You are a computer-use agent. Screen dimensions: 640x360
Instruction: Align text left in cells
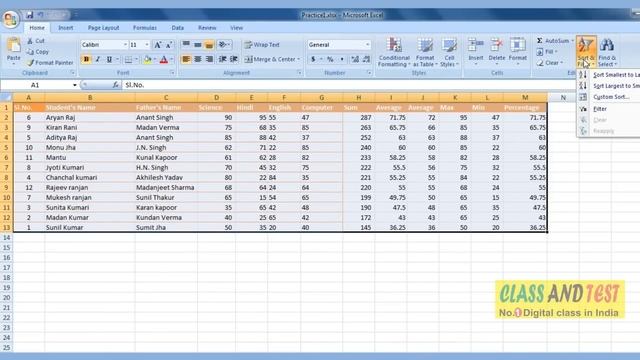(x=186, y=60)
